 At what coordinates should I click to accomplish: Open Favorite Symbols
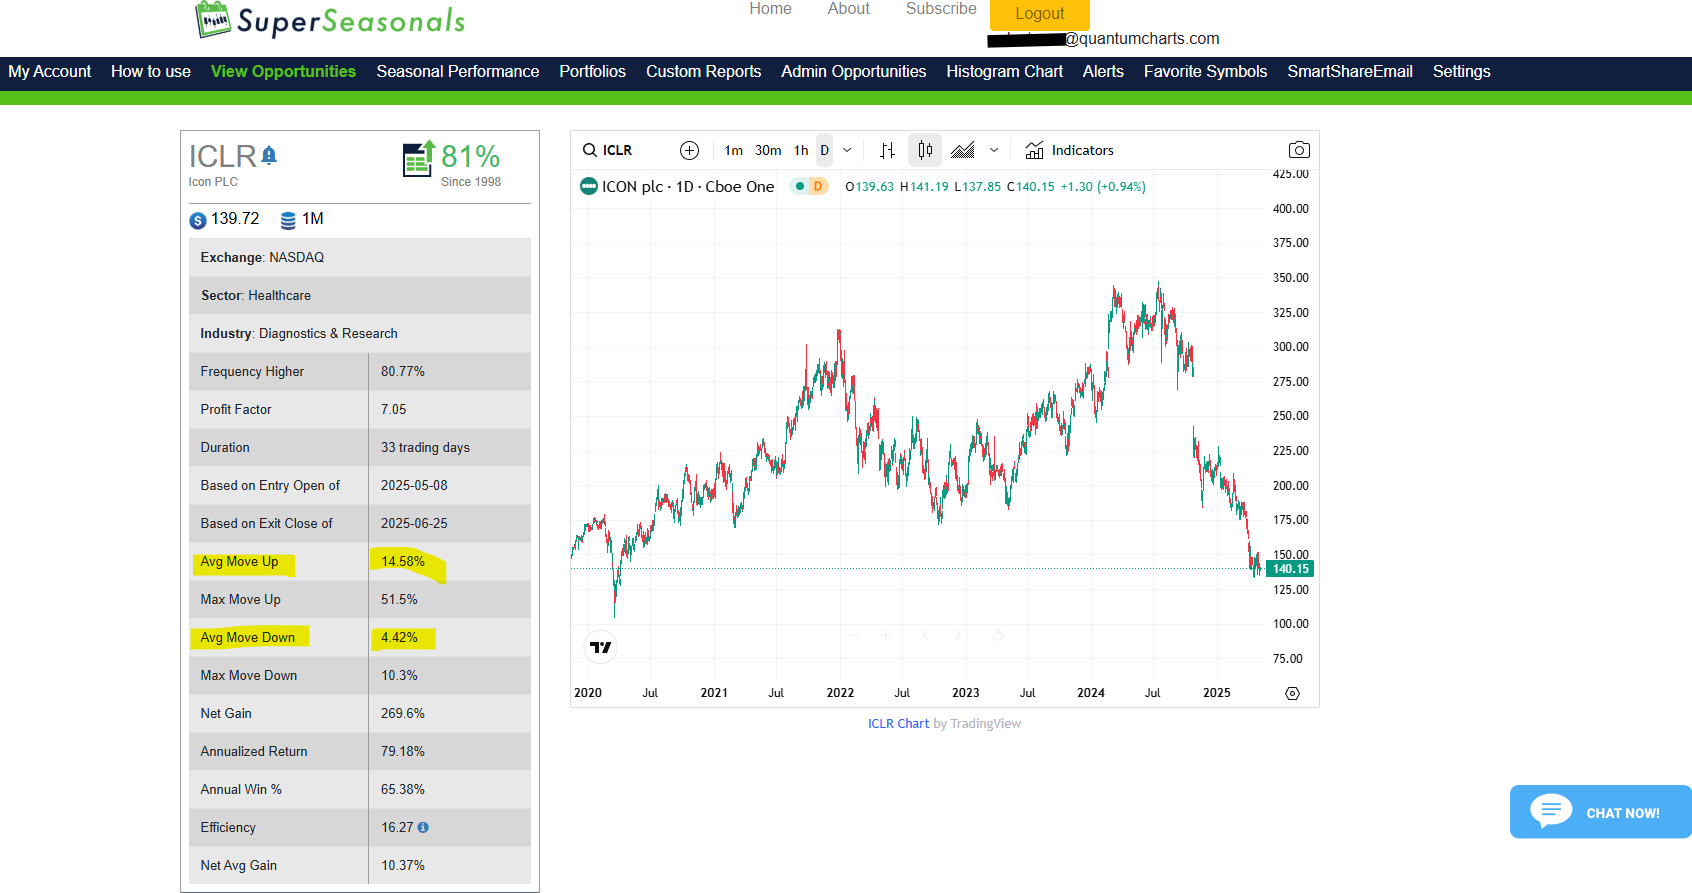(1205, 71)
